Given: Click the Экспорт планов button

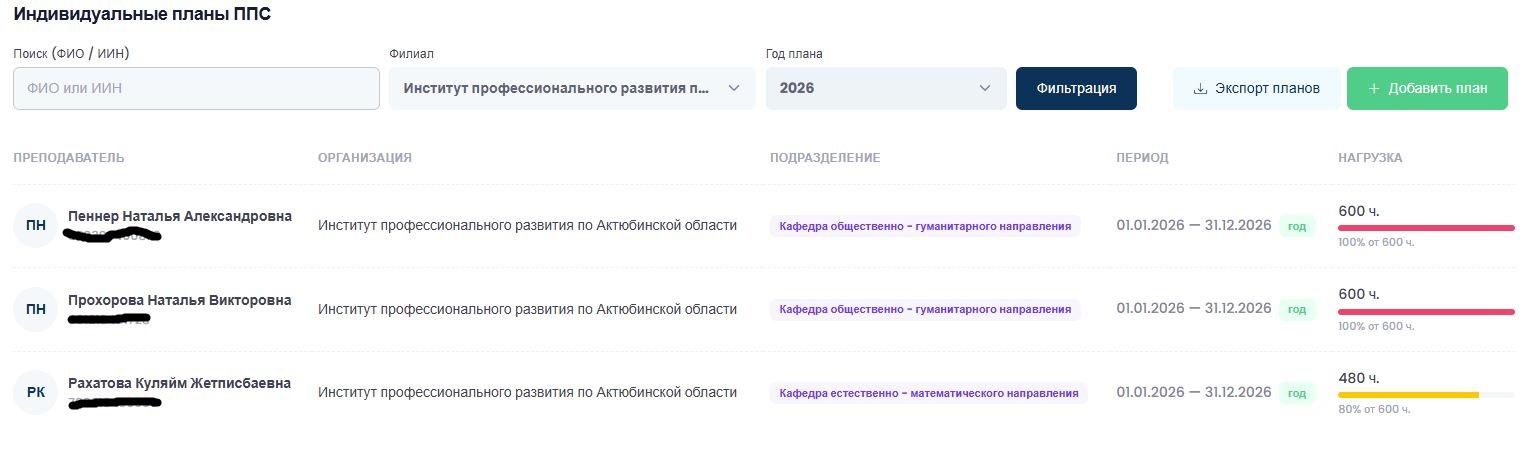Looking at the screenshot, I should 1256,88.
